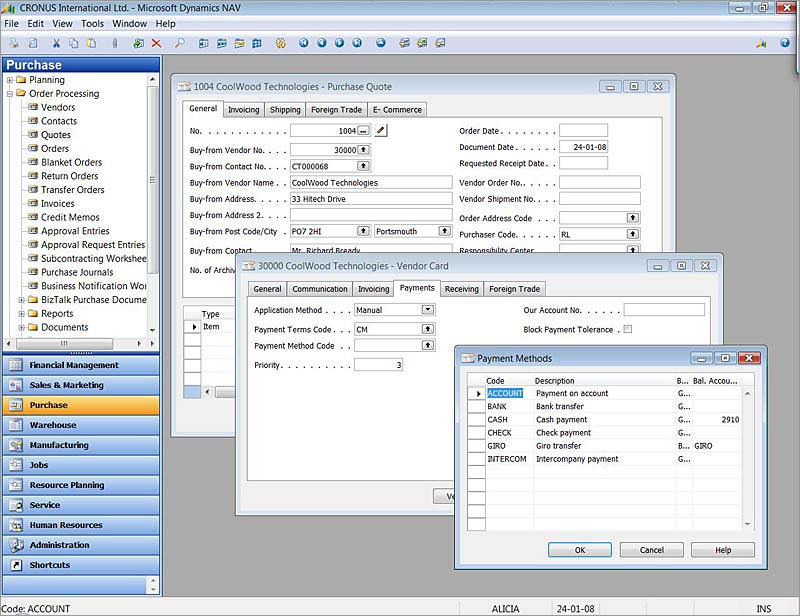The width and height of the screenshot is (800, 616).
Task: Collapse the Order Processing folder
Action: [9, 94]
